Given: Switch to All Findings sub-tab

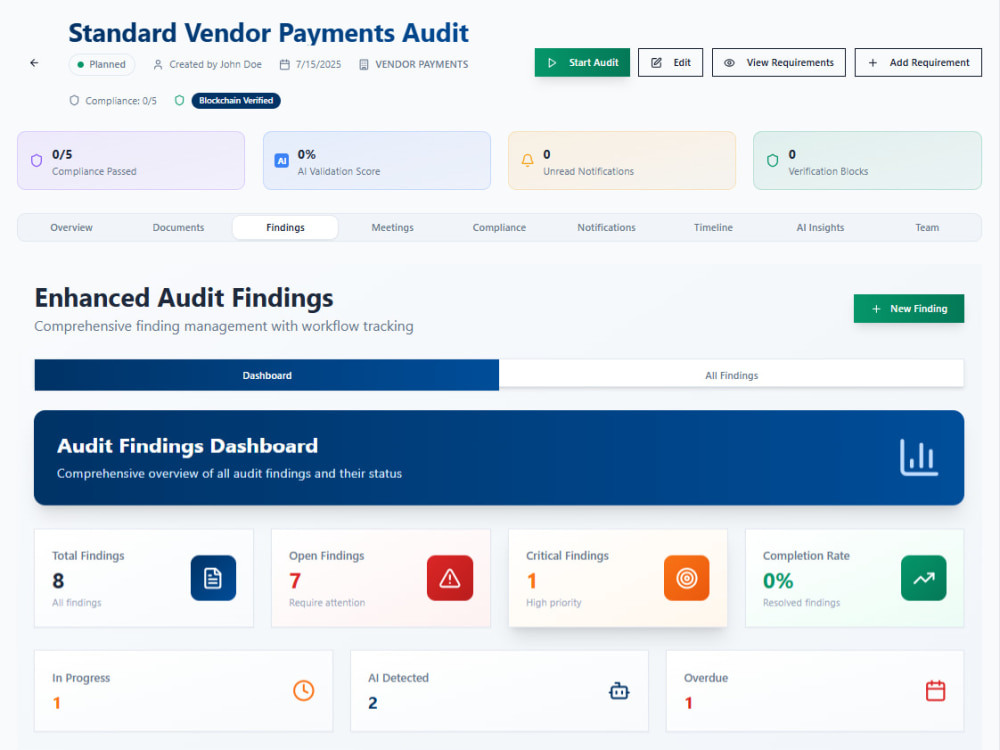Looking at the screenshot, I should pos(732,376).
